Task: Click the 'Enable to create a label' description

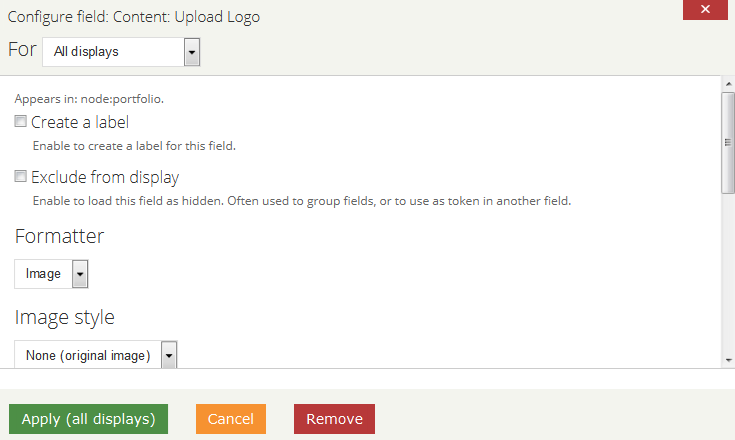Action: [134, 146]
